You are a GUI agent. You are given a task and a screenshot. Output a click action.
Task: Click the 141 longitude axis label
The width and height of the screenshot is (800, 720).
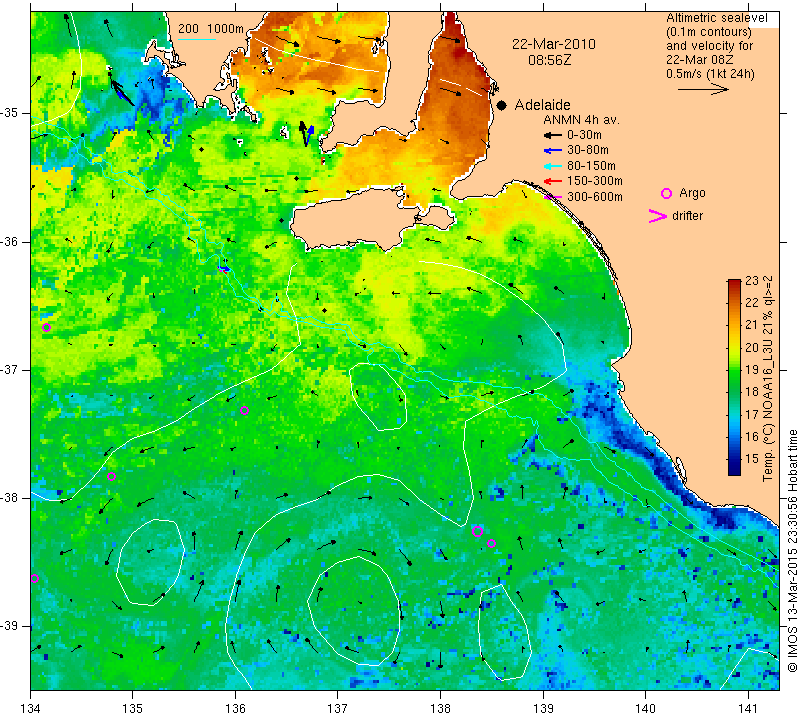coord(748,709)
